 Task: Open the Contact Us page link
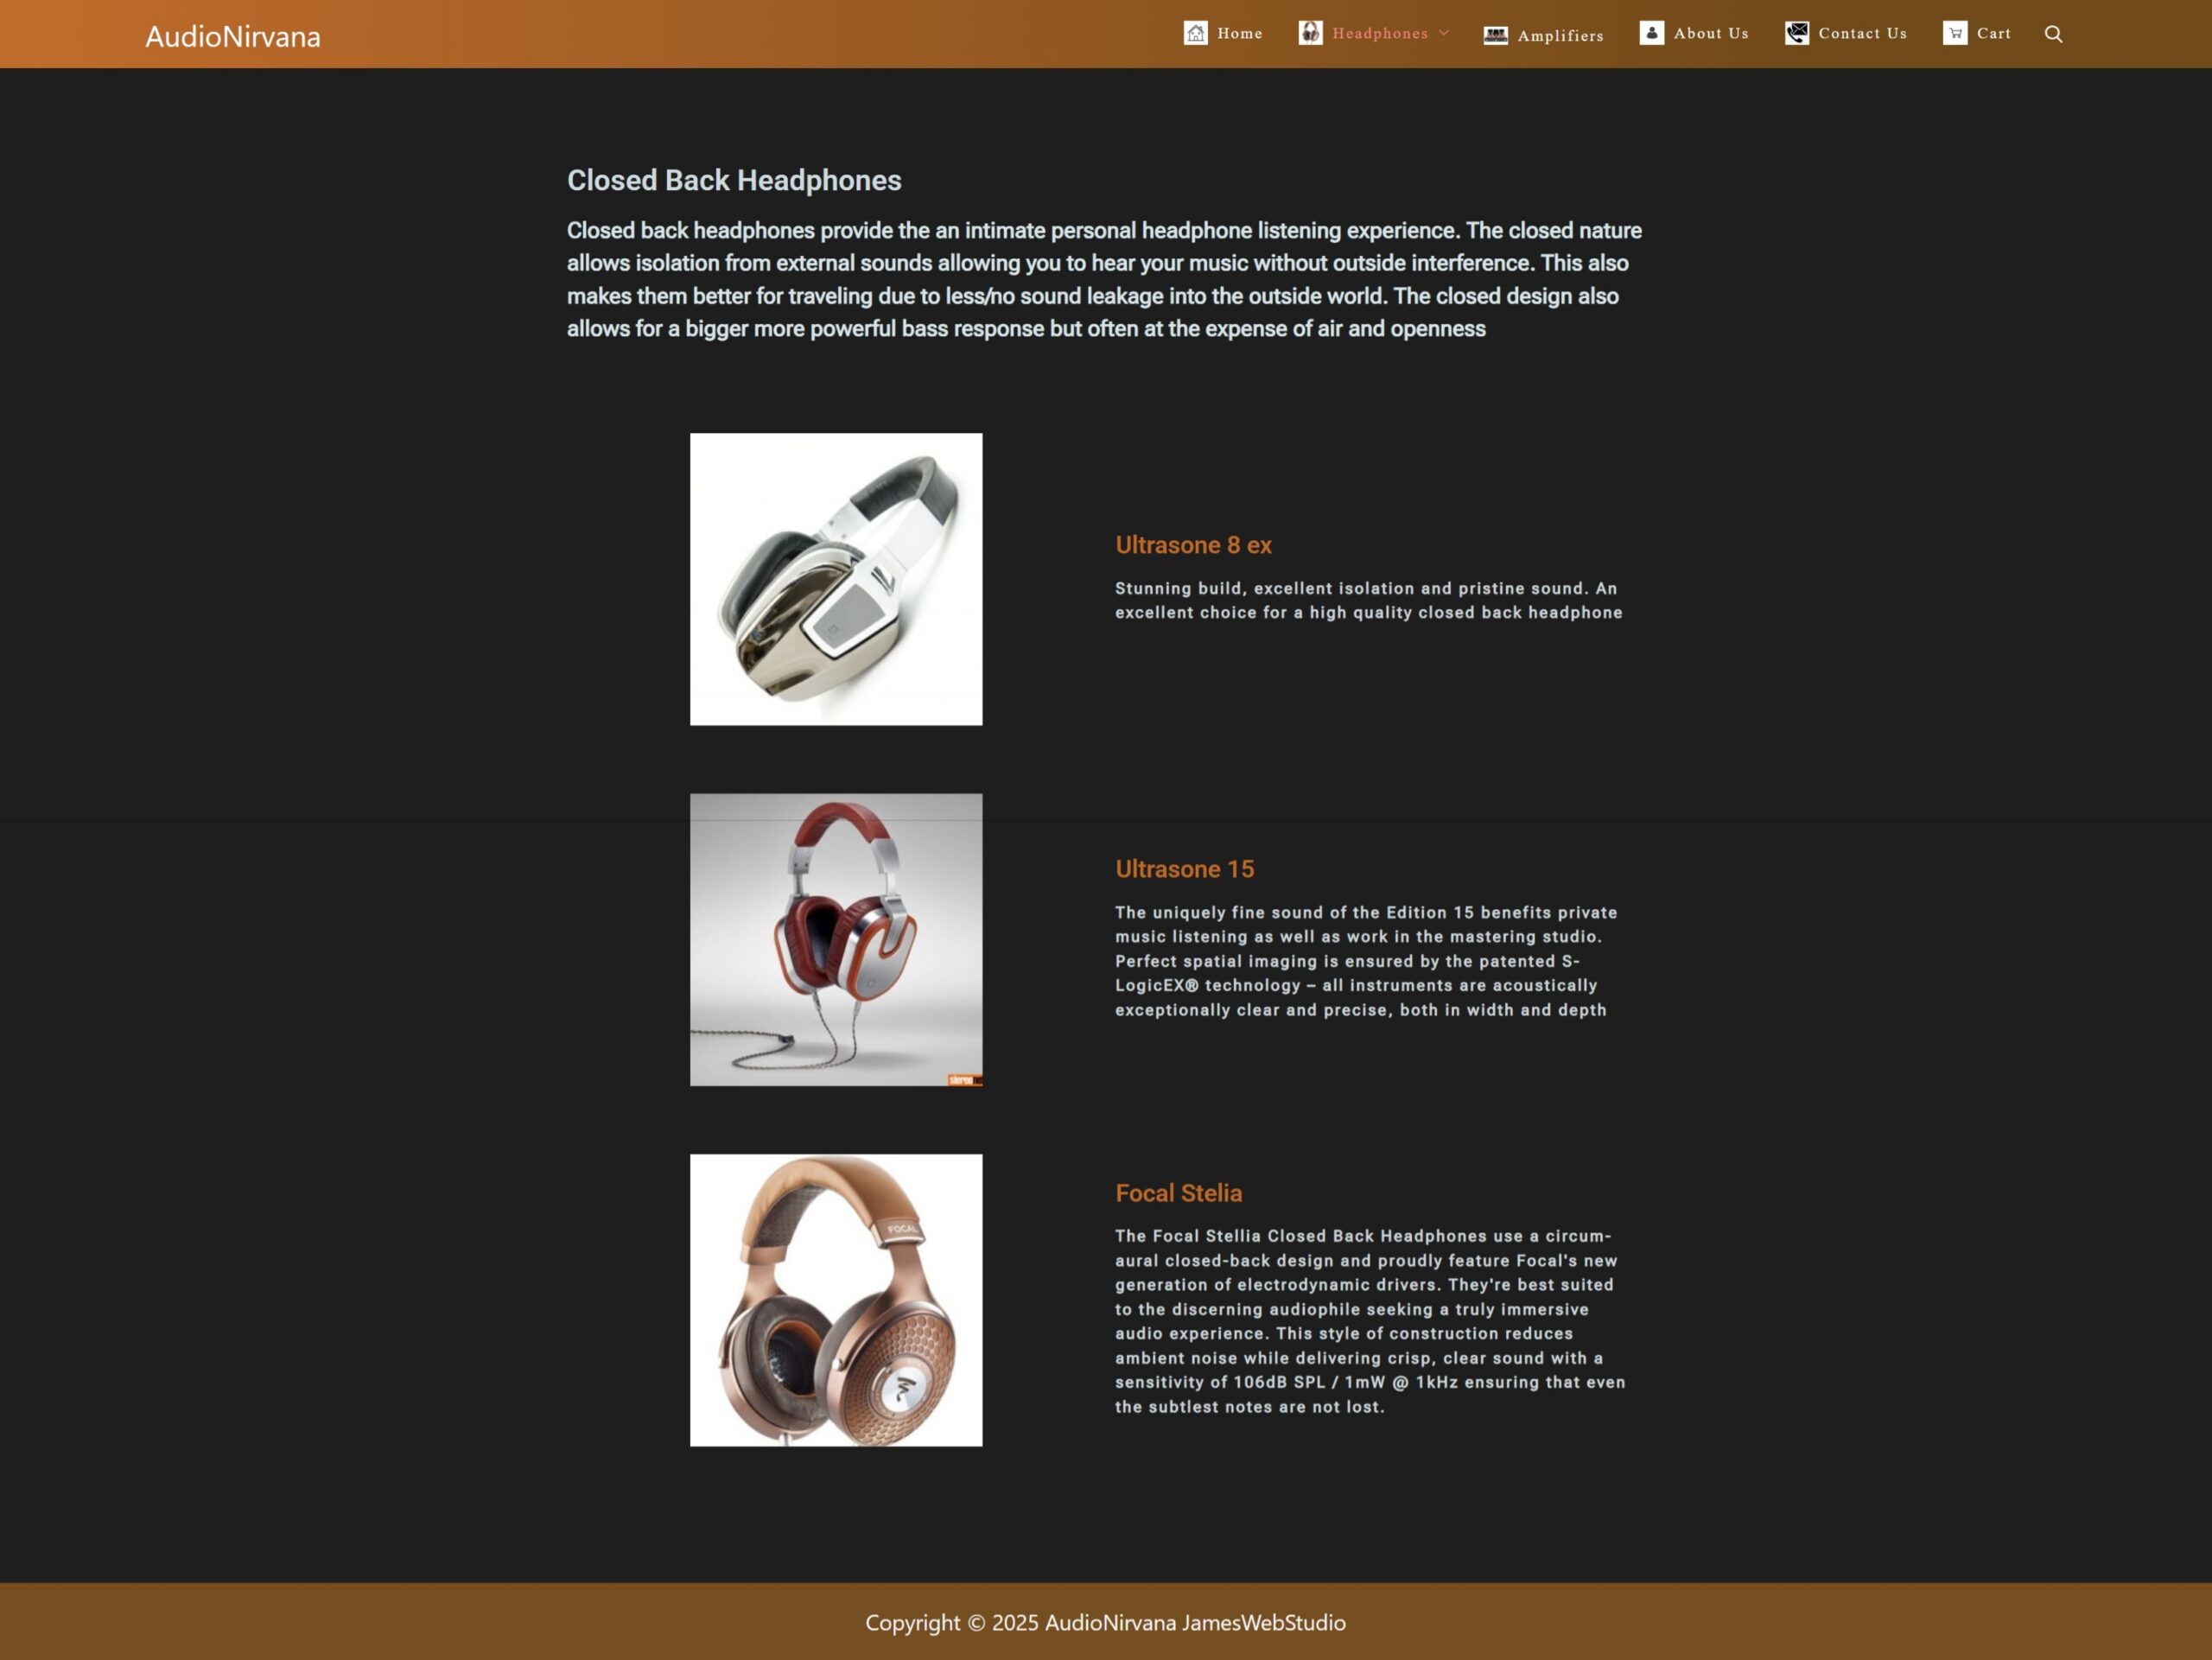tap(1862, 34)
